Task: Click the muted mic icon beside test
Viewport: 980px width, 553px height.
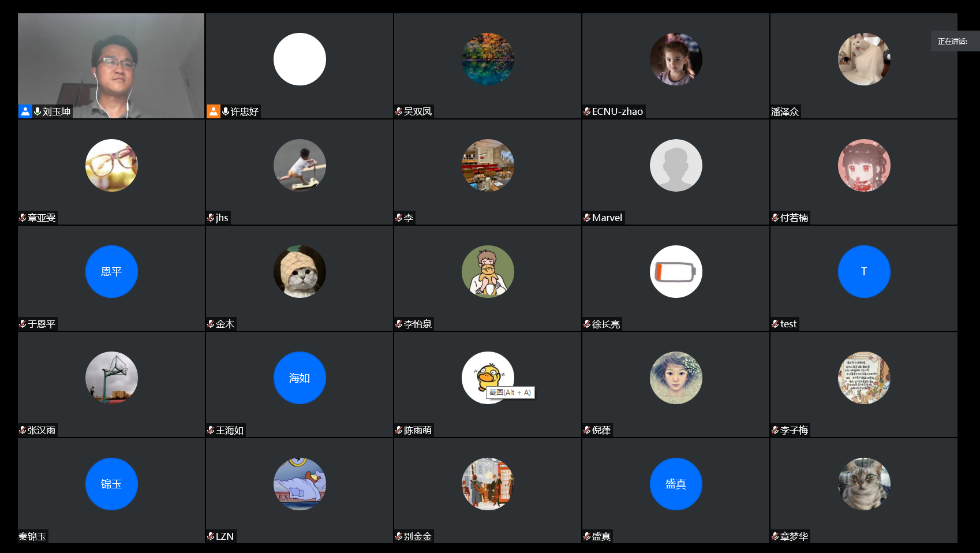Action: [775, 324]
